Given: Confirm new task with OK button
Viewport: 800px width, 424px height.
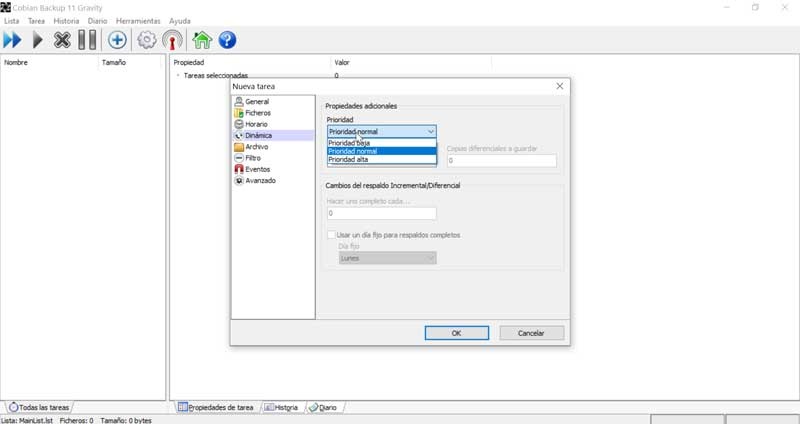Looking at the screenshot, I should 457,333.
